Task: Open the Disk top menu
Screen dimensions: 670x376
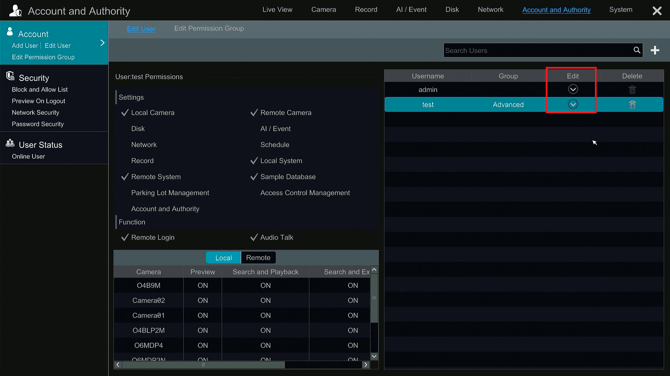Action: (x=452, y=9)
